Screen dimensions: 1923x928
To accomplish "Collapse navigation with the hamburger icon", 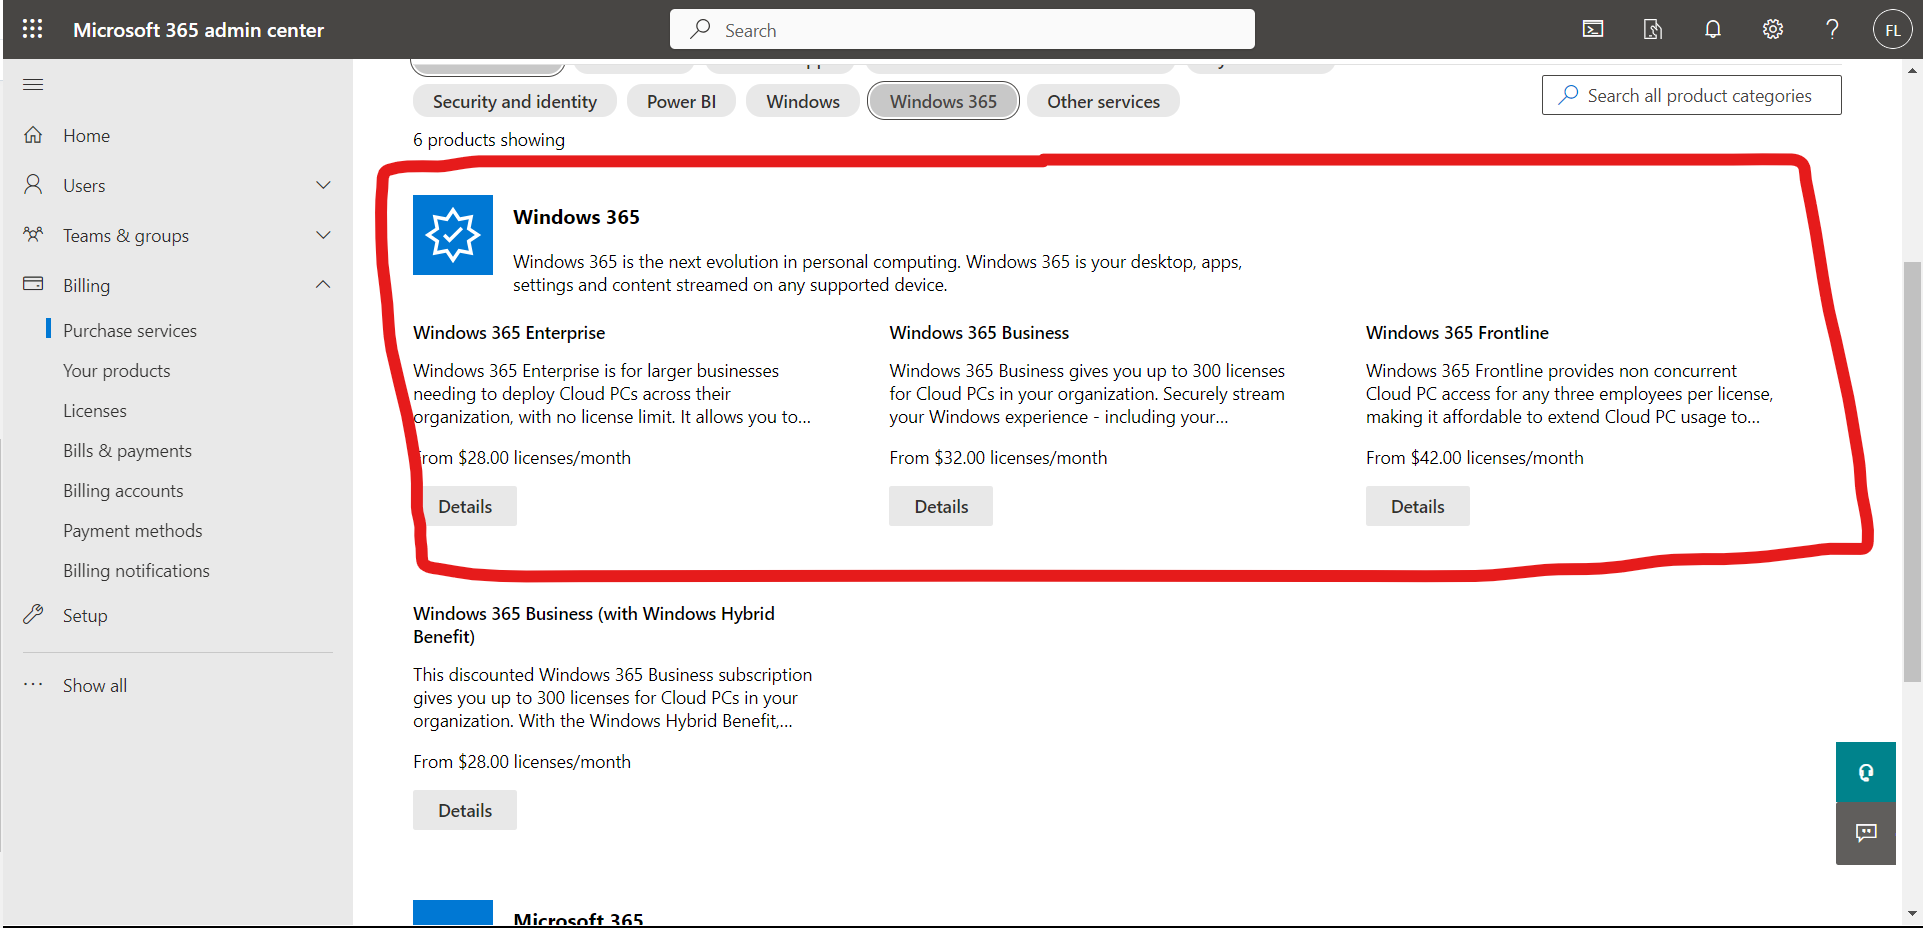I will pyautogui.click(x=33, y=84).
